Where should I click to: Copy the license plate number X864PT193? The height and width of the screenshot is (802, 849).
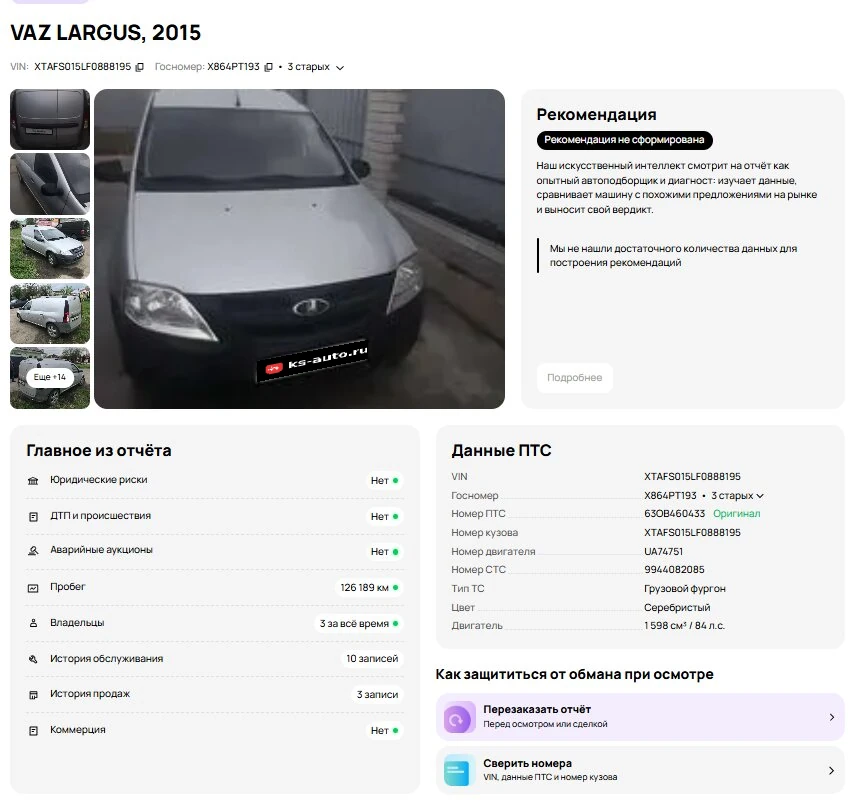click(268, 67)
